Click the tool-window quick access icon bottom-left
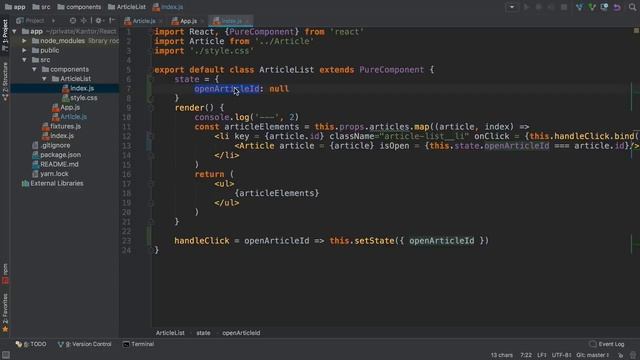 (x=6, y=355)
